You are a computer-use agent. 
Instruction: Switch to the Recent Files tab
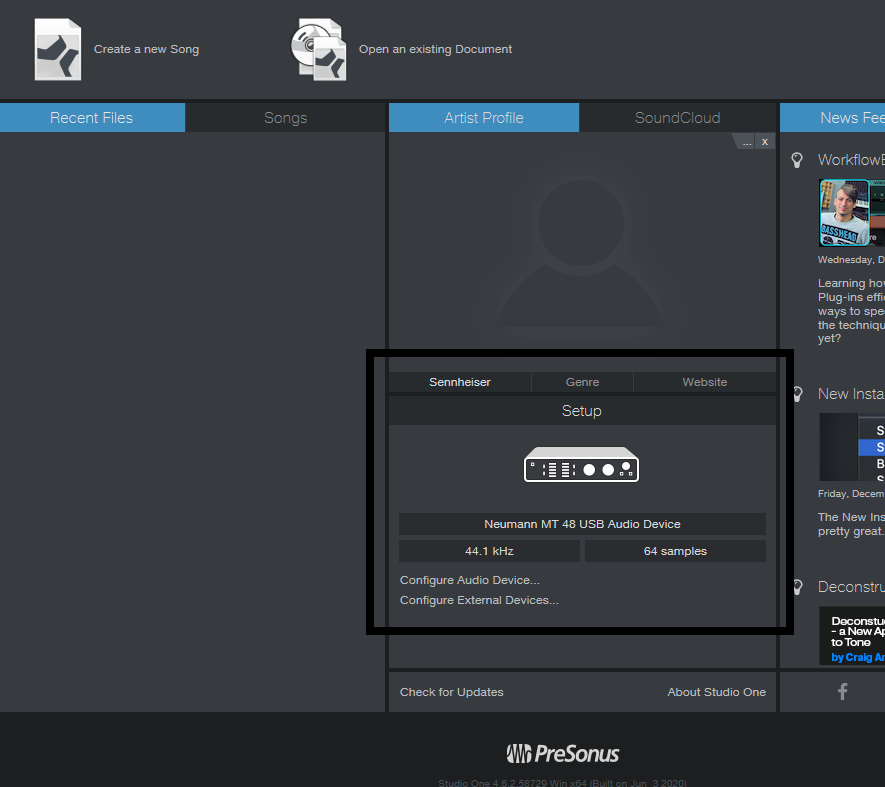tap(92, 117)
